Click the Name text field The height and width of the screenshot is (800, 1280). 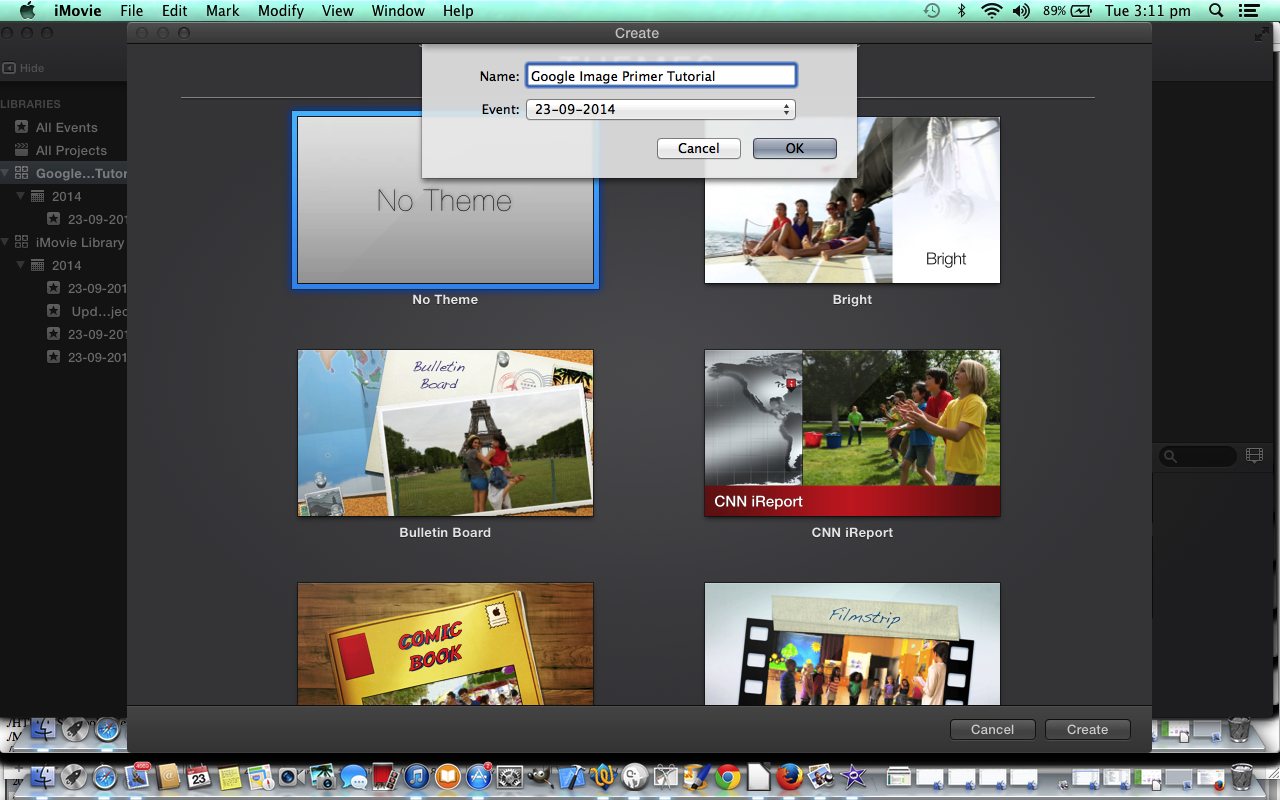tap(660, 75)
